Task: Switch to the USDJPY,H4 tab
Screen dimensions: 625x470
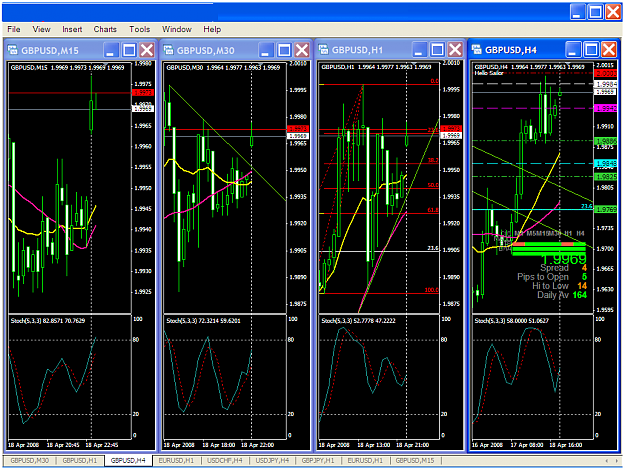Action: [x=272, y=460]
